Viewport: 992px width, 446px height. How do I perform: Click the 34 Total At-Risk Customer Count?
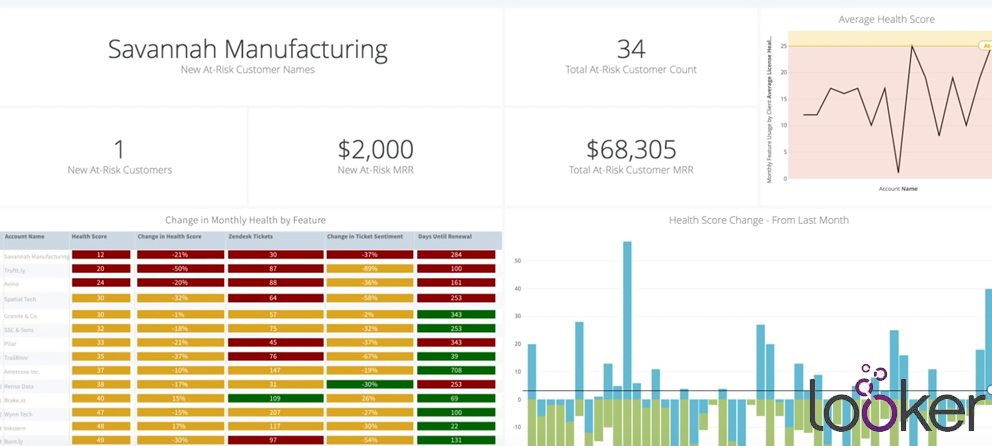click(x=631, y=49)
